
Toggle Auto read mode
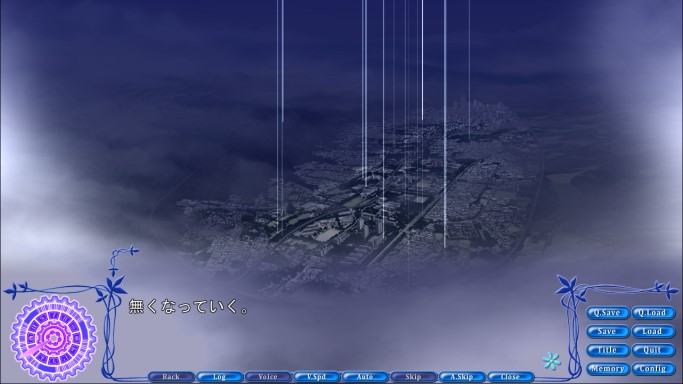point(365,377)
